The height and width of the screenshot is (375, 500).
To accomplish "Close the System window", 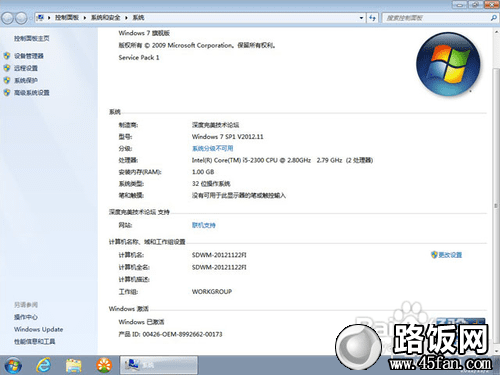I will 491,5.
